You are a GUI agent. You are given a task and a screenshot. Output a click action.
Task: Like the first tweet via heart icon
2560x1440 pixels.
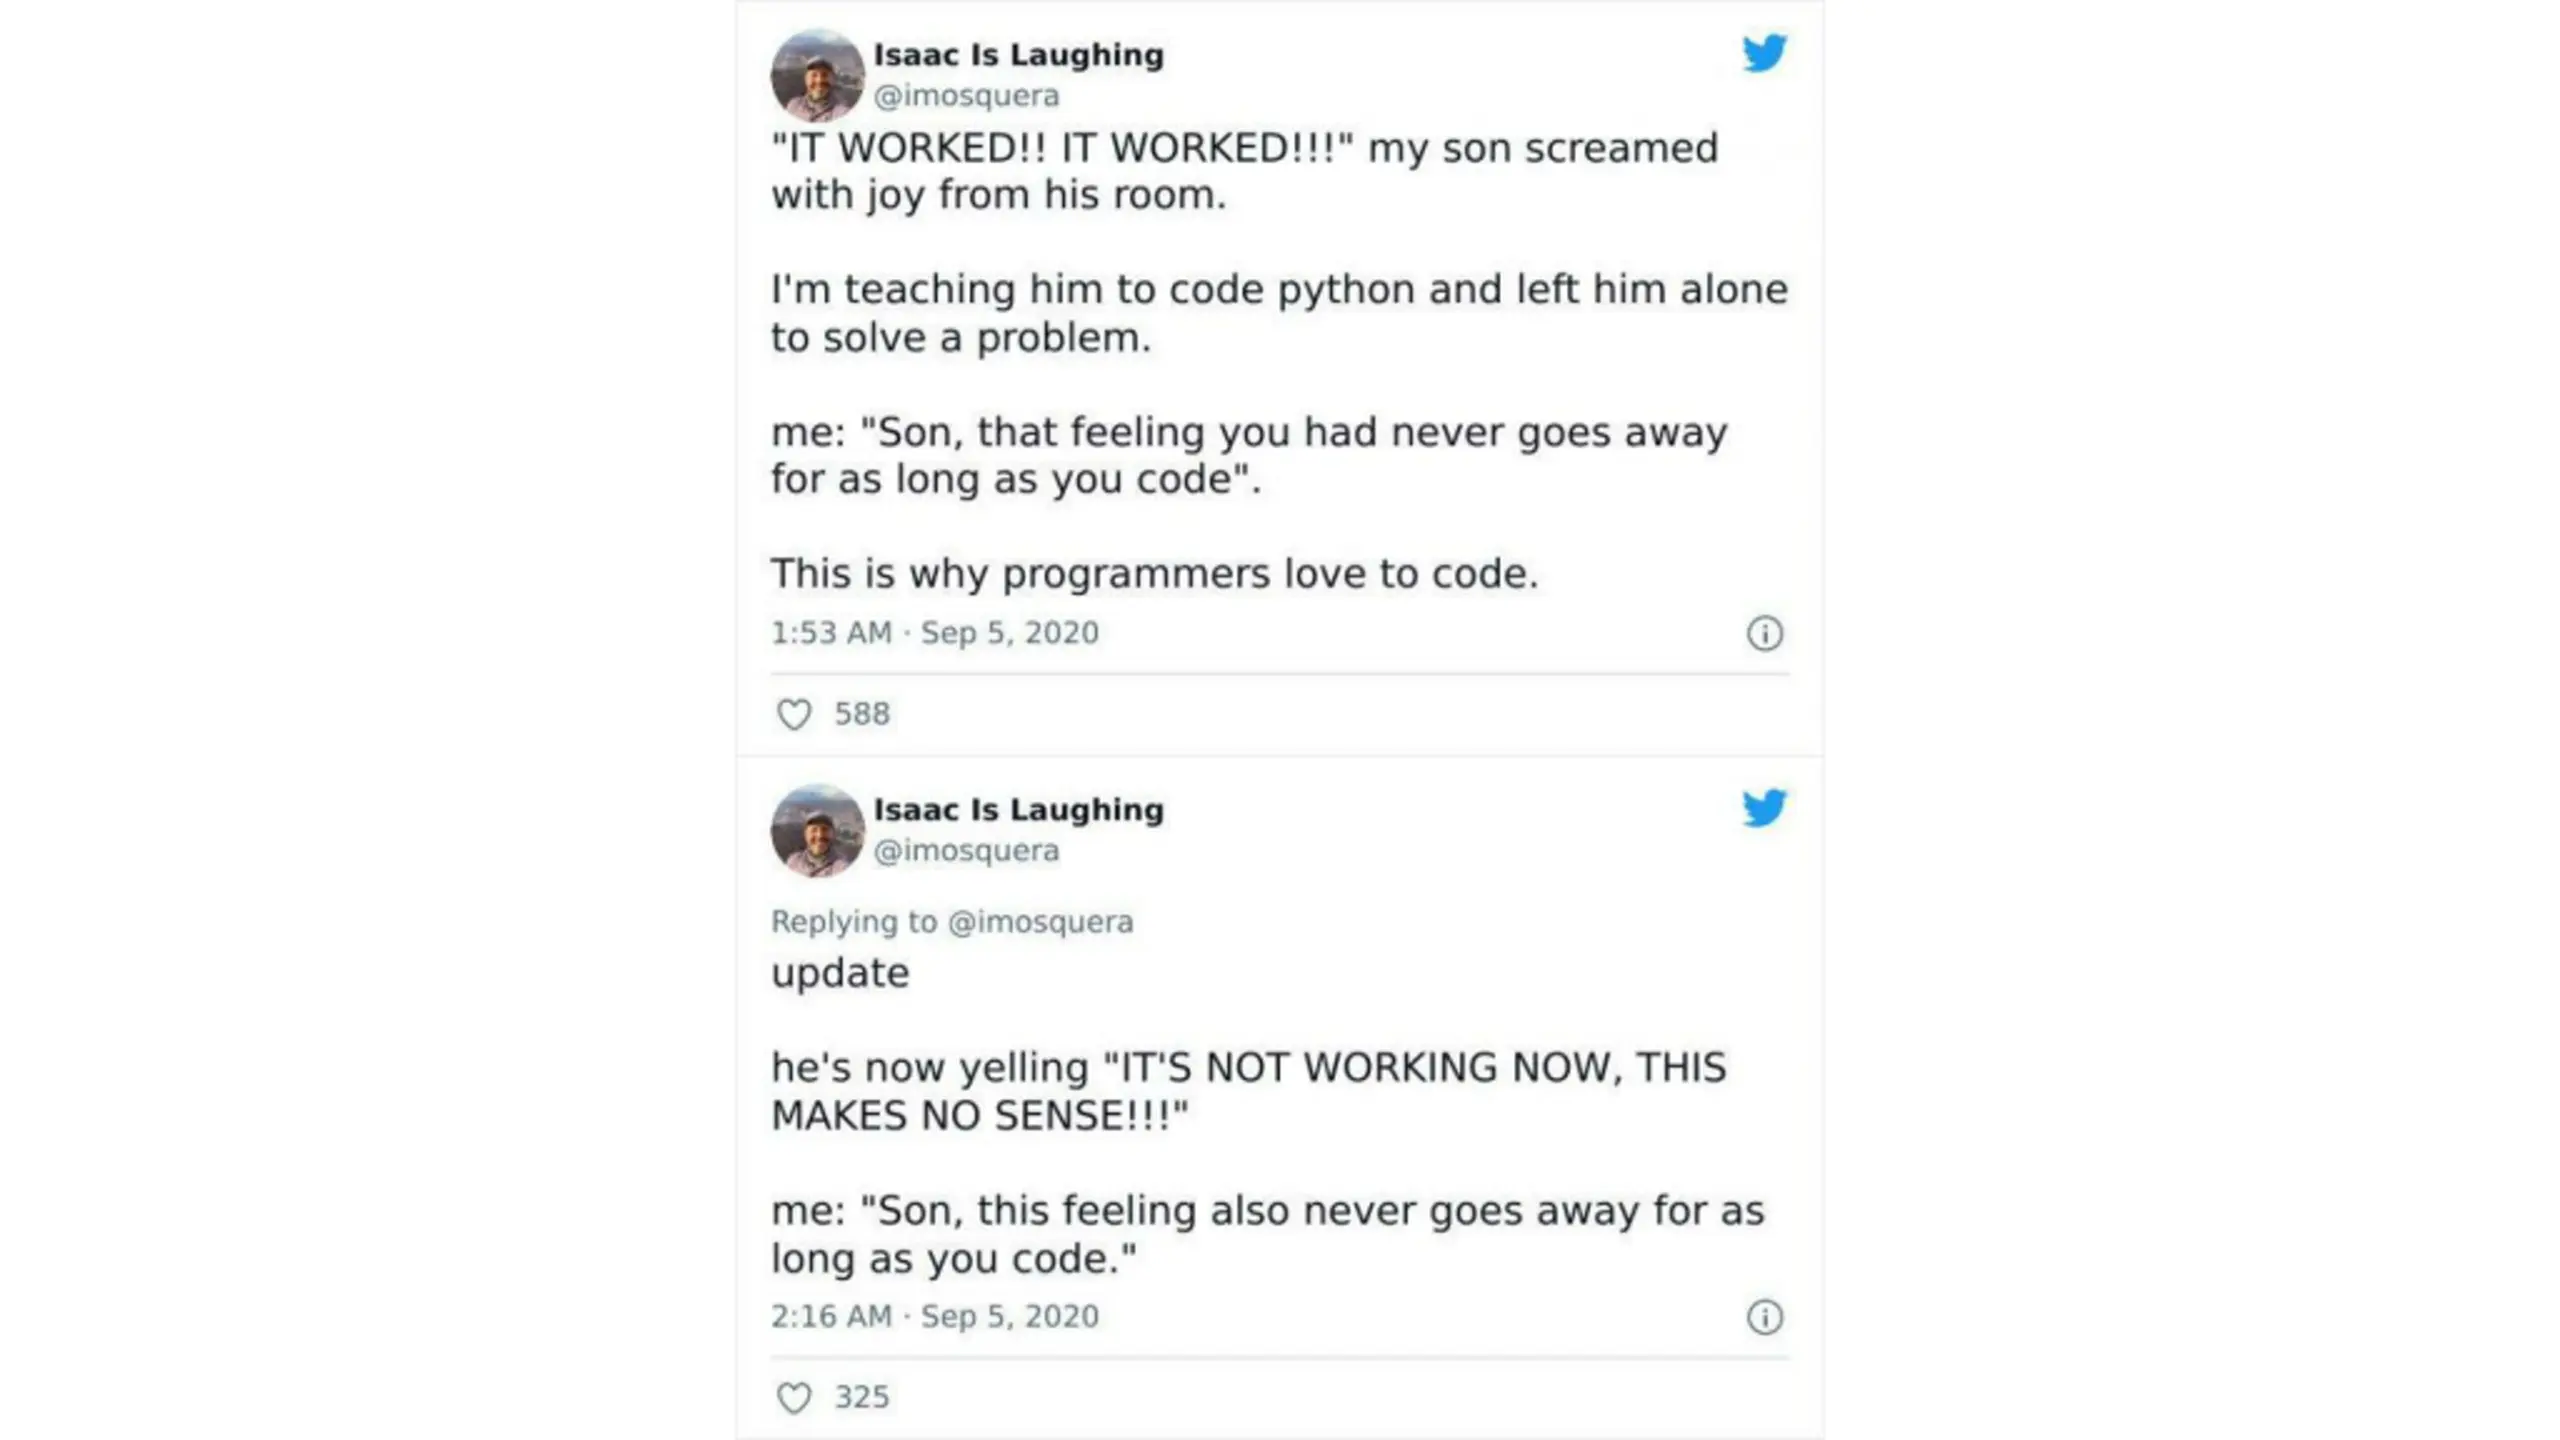tap(794, 714)
